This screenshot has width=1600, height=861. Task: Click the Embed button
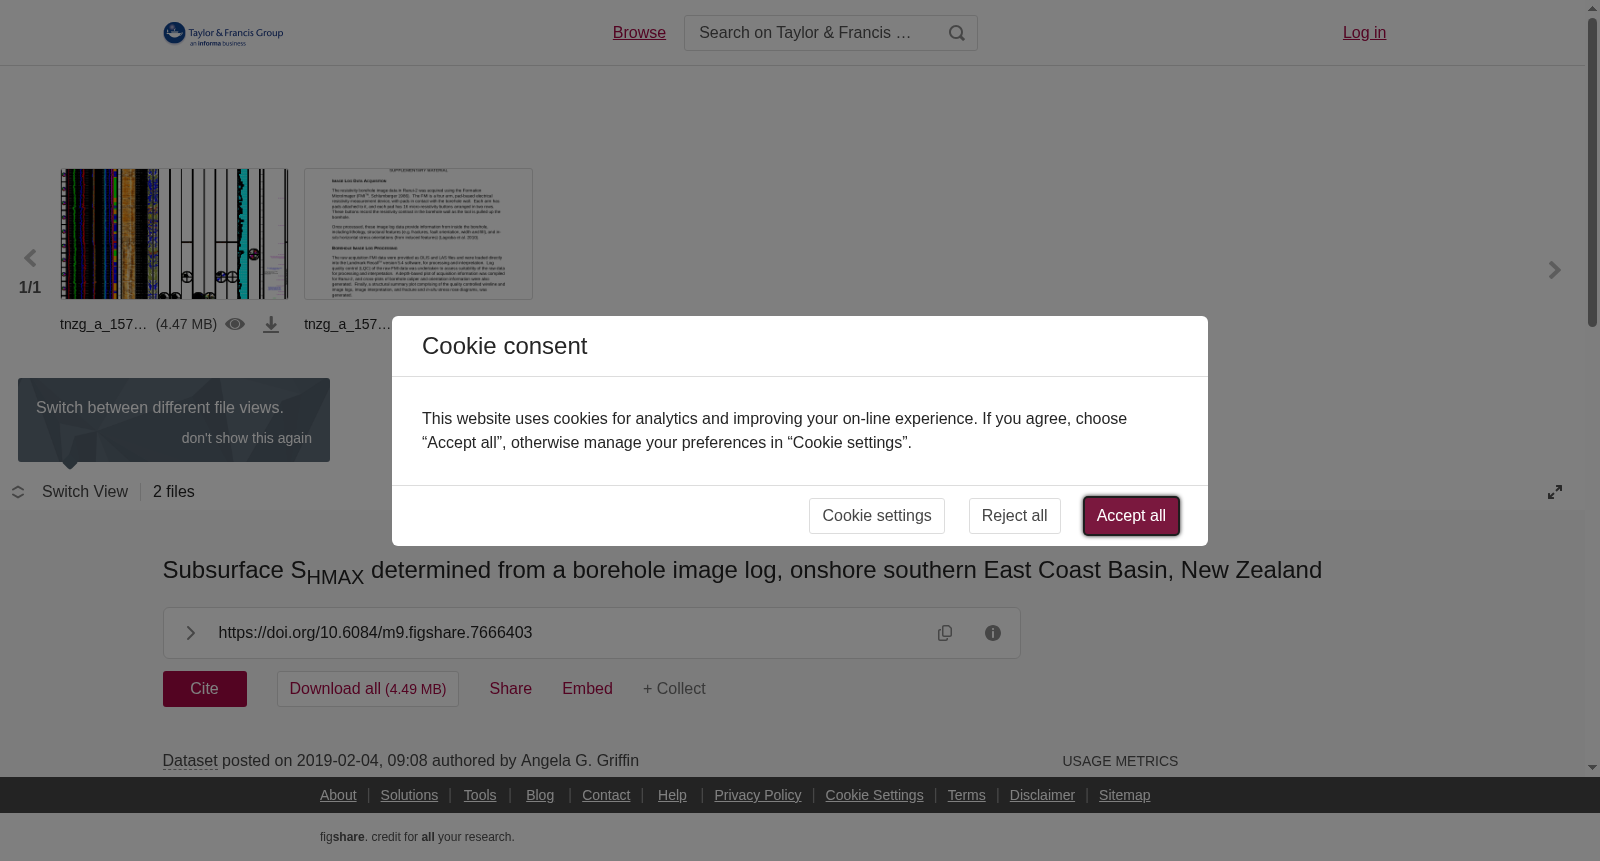click(x=587, y=689)
